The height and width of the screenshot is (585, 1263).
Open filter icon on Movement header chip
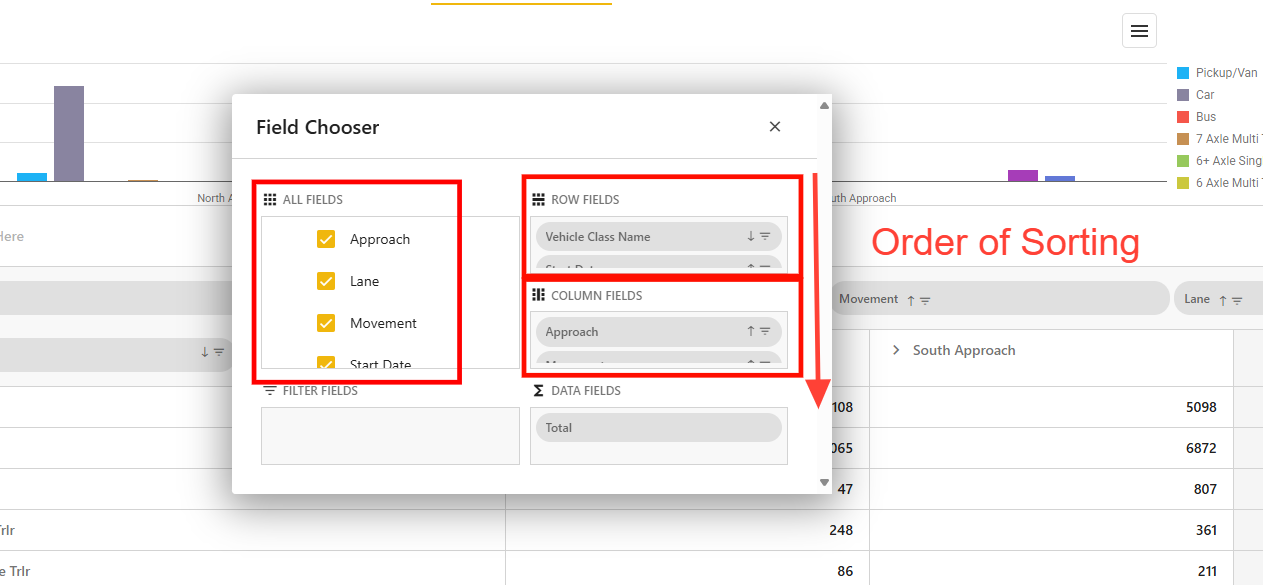[x=925, y=300]
